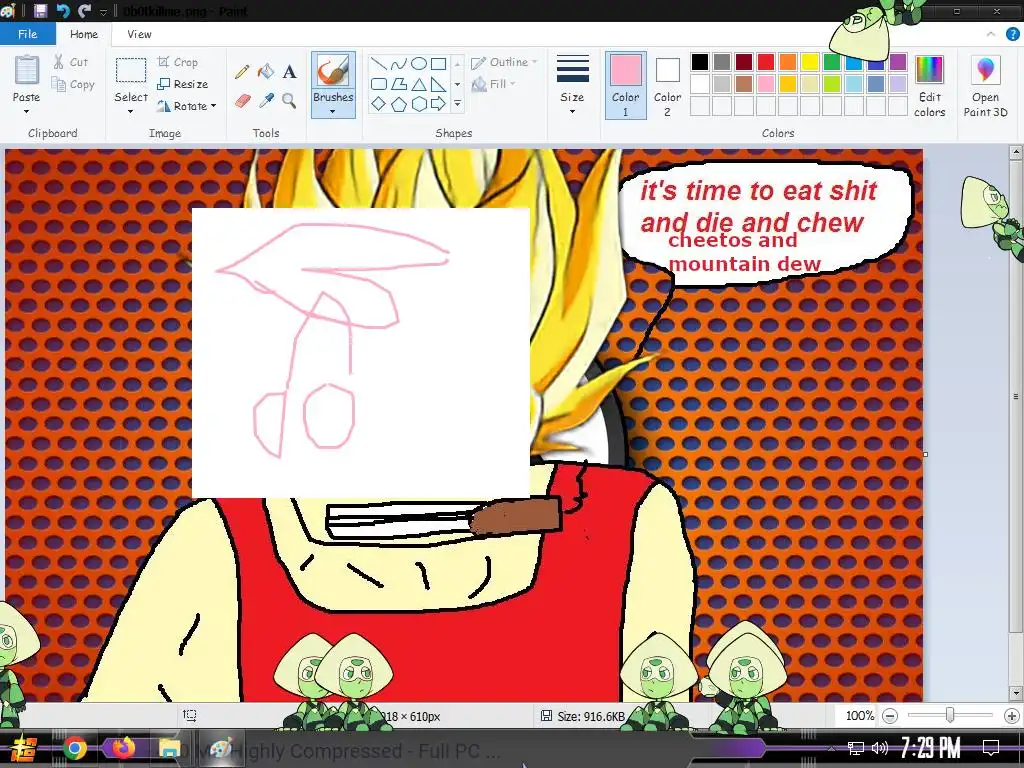Screen dimensions: 1024x768
Task: Select the Color 1 foreground box
Action: tap(625, 86)
